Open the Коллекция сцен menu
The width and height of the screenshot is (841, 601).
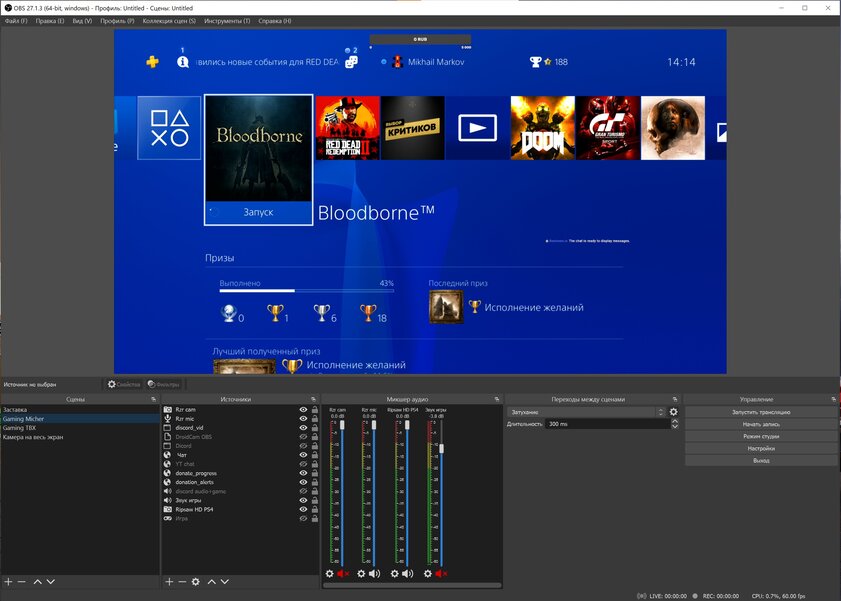tap(169, 21)
